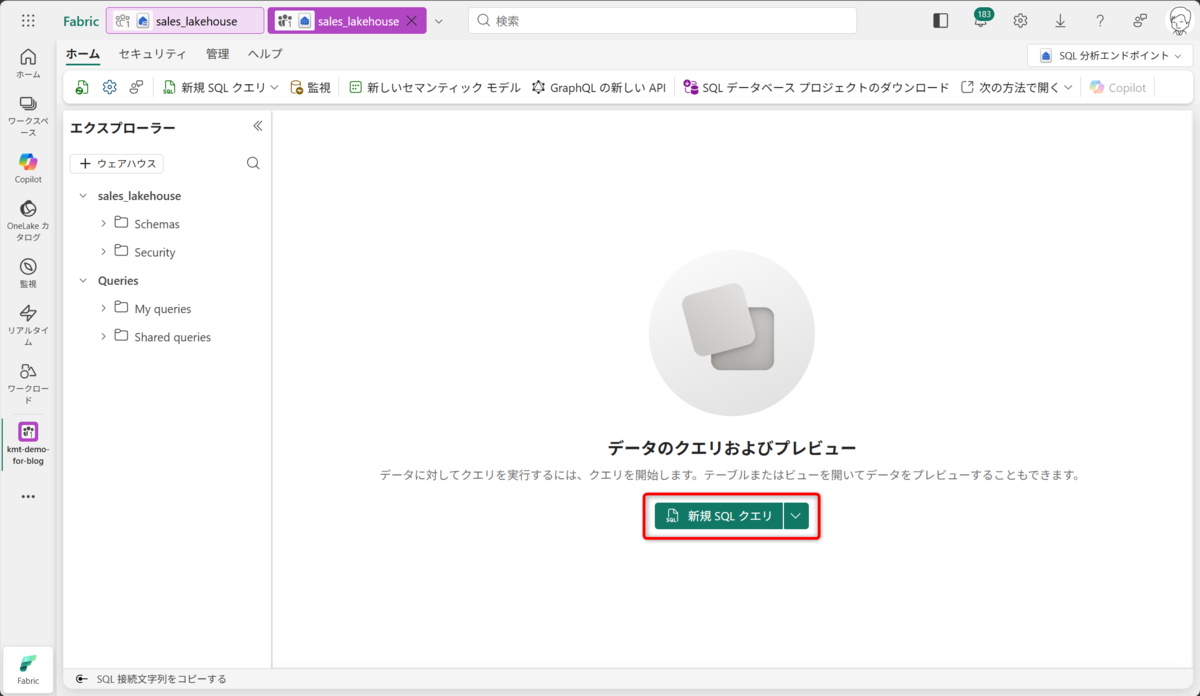The width and height of the screenshot is (1200, 696).
Task: Click the settings gear in ribbon toolbar
Action: click(110, 88)
